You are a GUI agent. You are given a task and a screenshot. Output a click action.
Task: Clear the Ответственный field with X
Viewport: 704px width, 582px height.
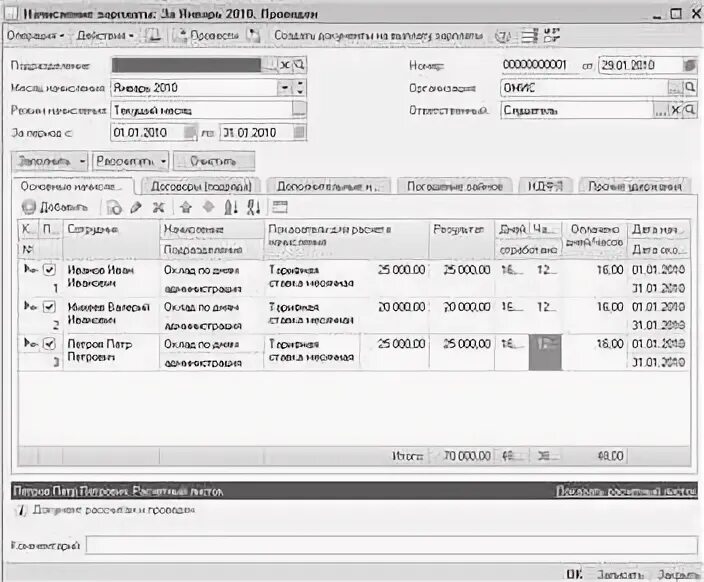coord(675,110)
